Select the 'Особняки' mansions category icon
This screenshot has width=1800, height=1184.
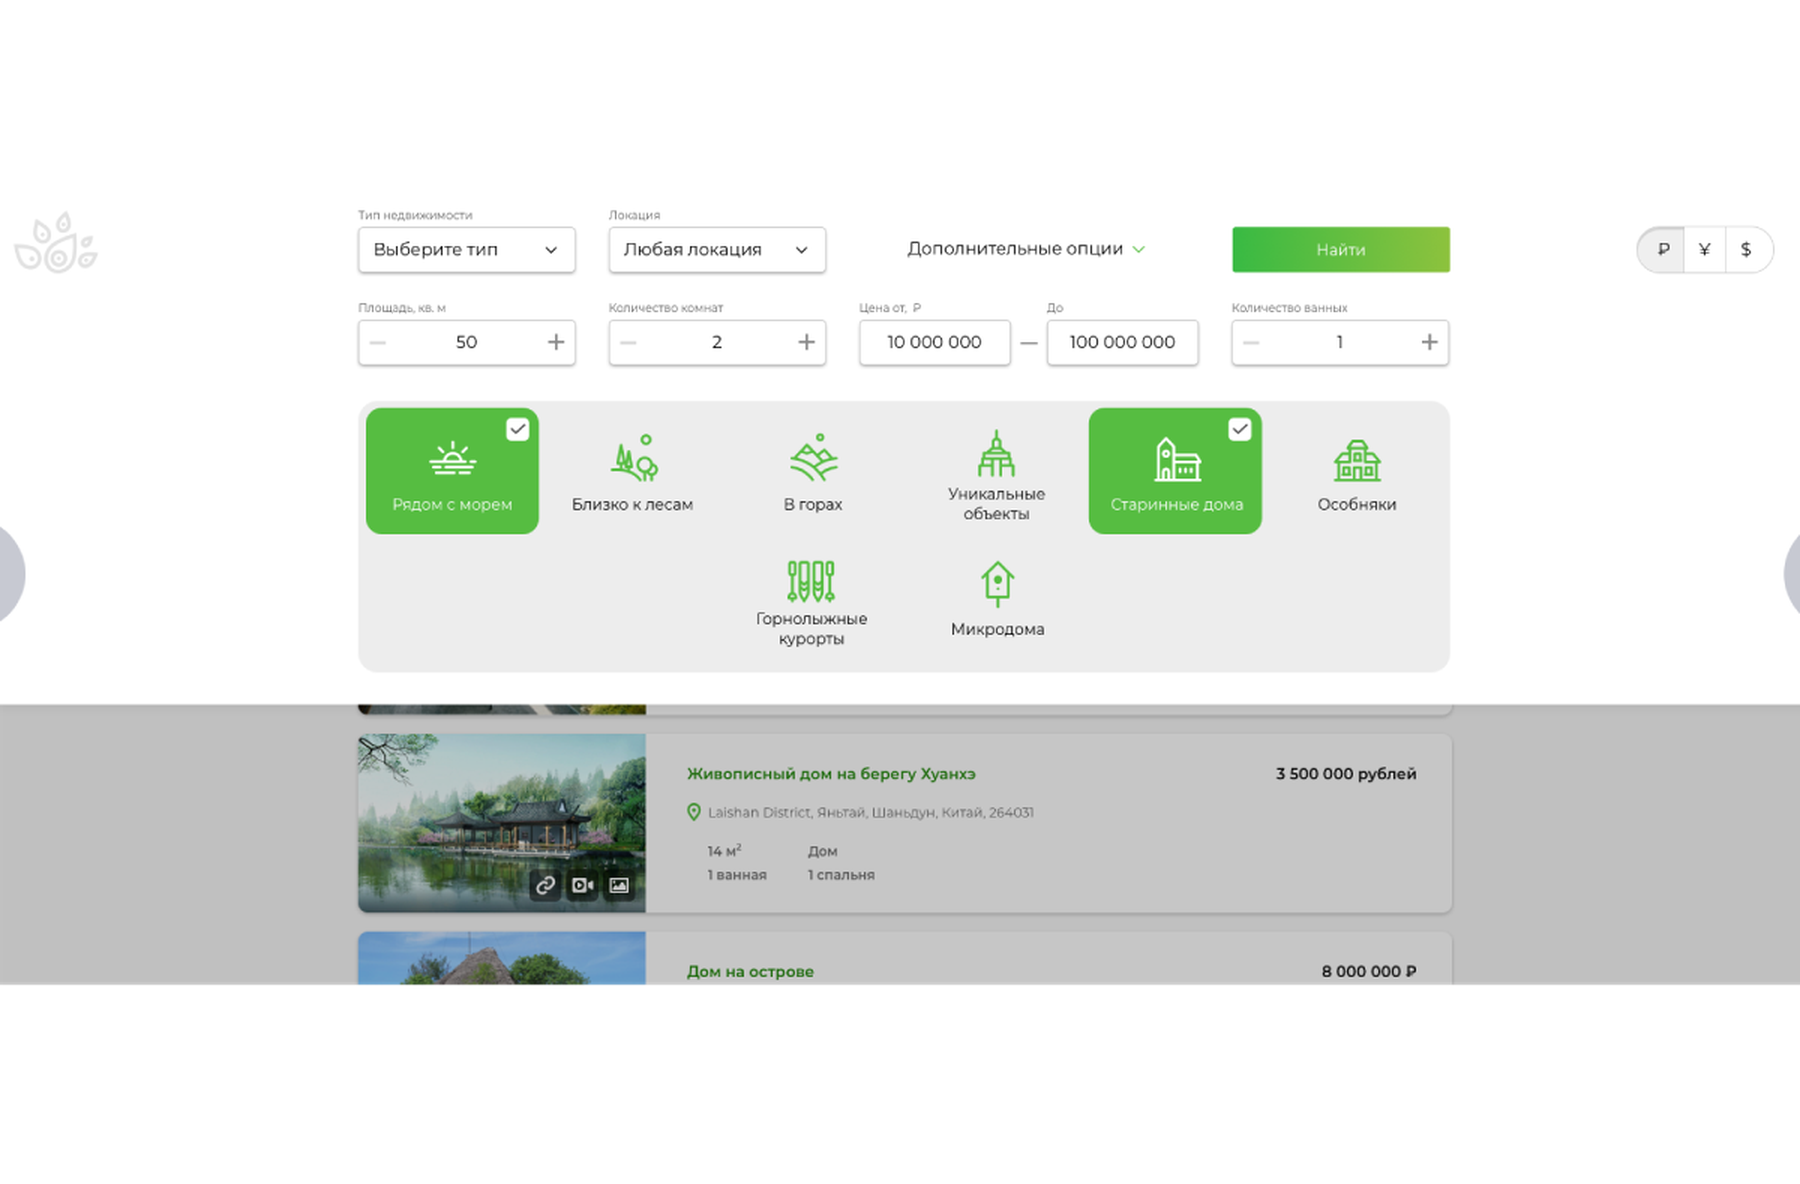[1357, 461]
